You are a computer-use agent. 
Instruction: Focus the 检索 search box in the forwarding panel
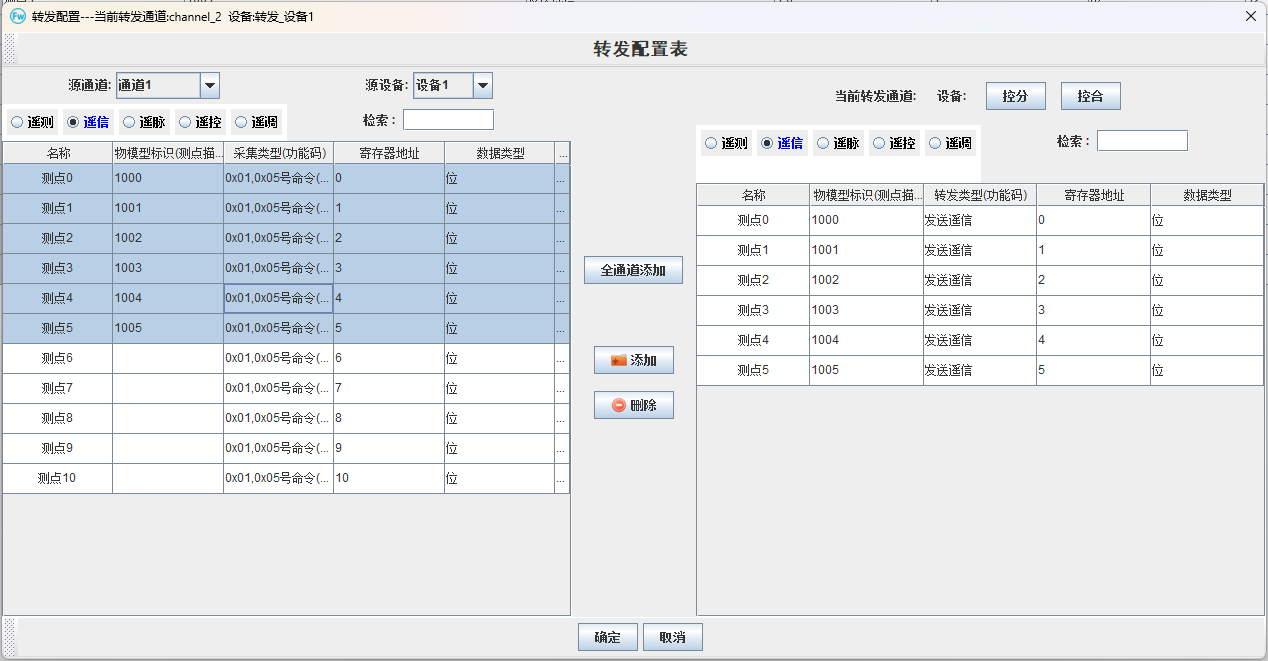point(1142,141)
